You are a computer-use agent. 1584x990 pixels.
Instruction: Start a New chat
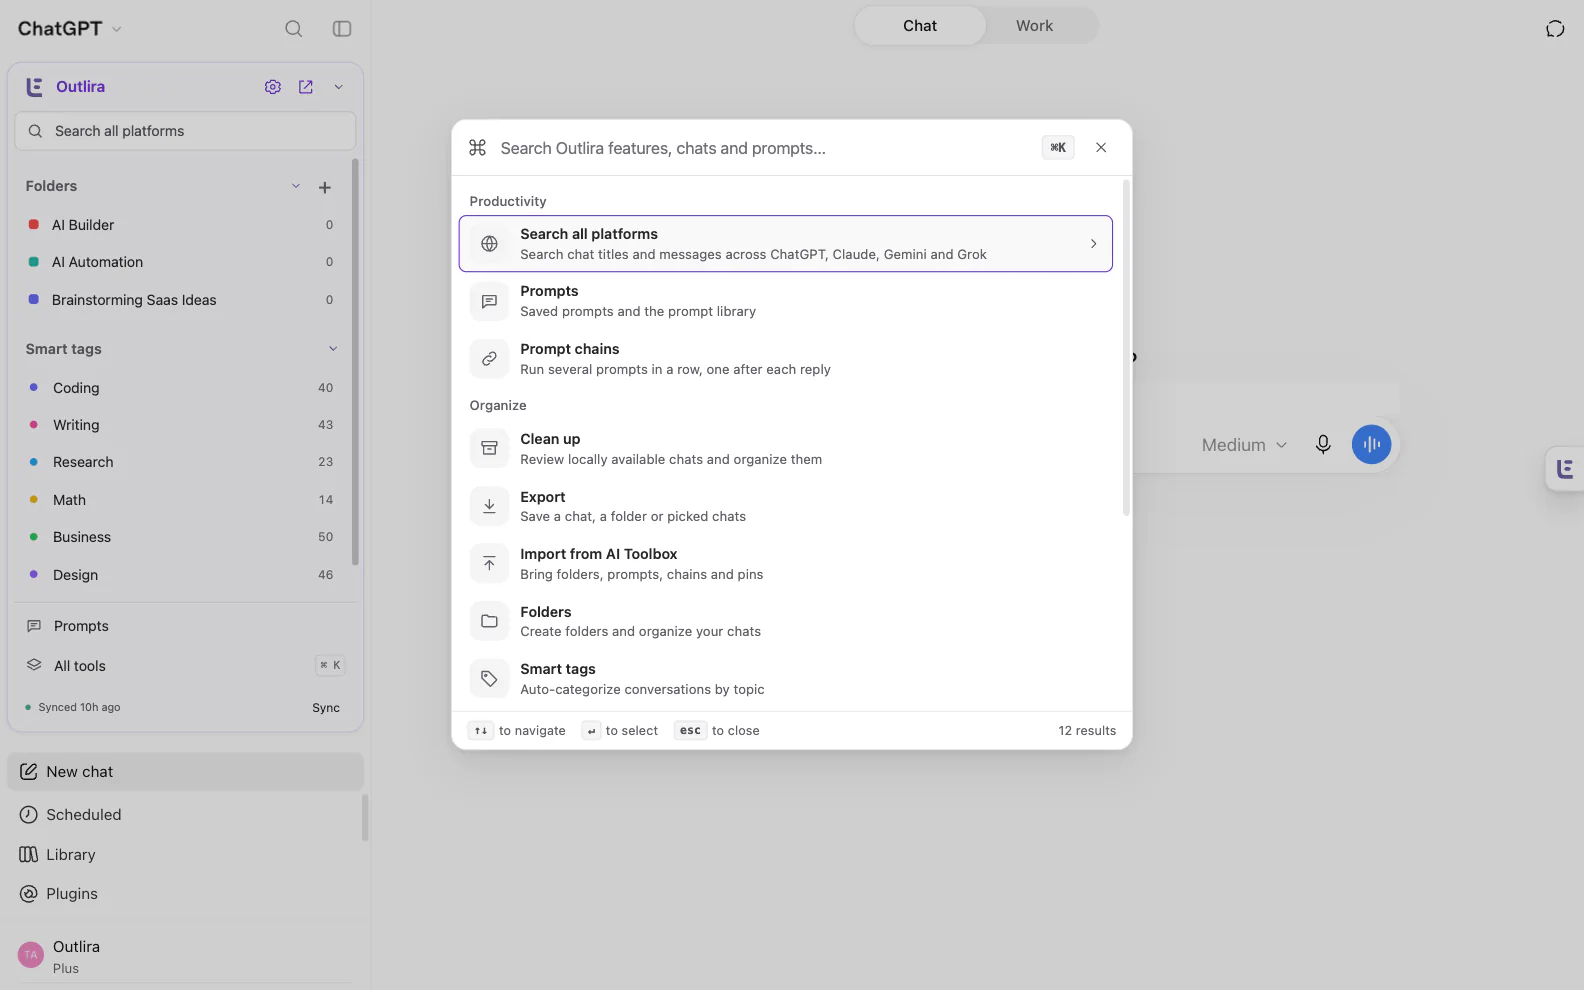[x=185, y=772]
